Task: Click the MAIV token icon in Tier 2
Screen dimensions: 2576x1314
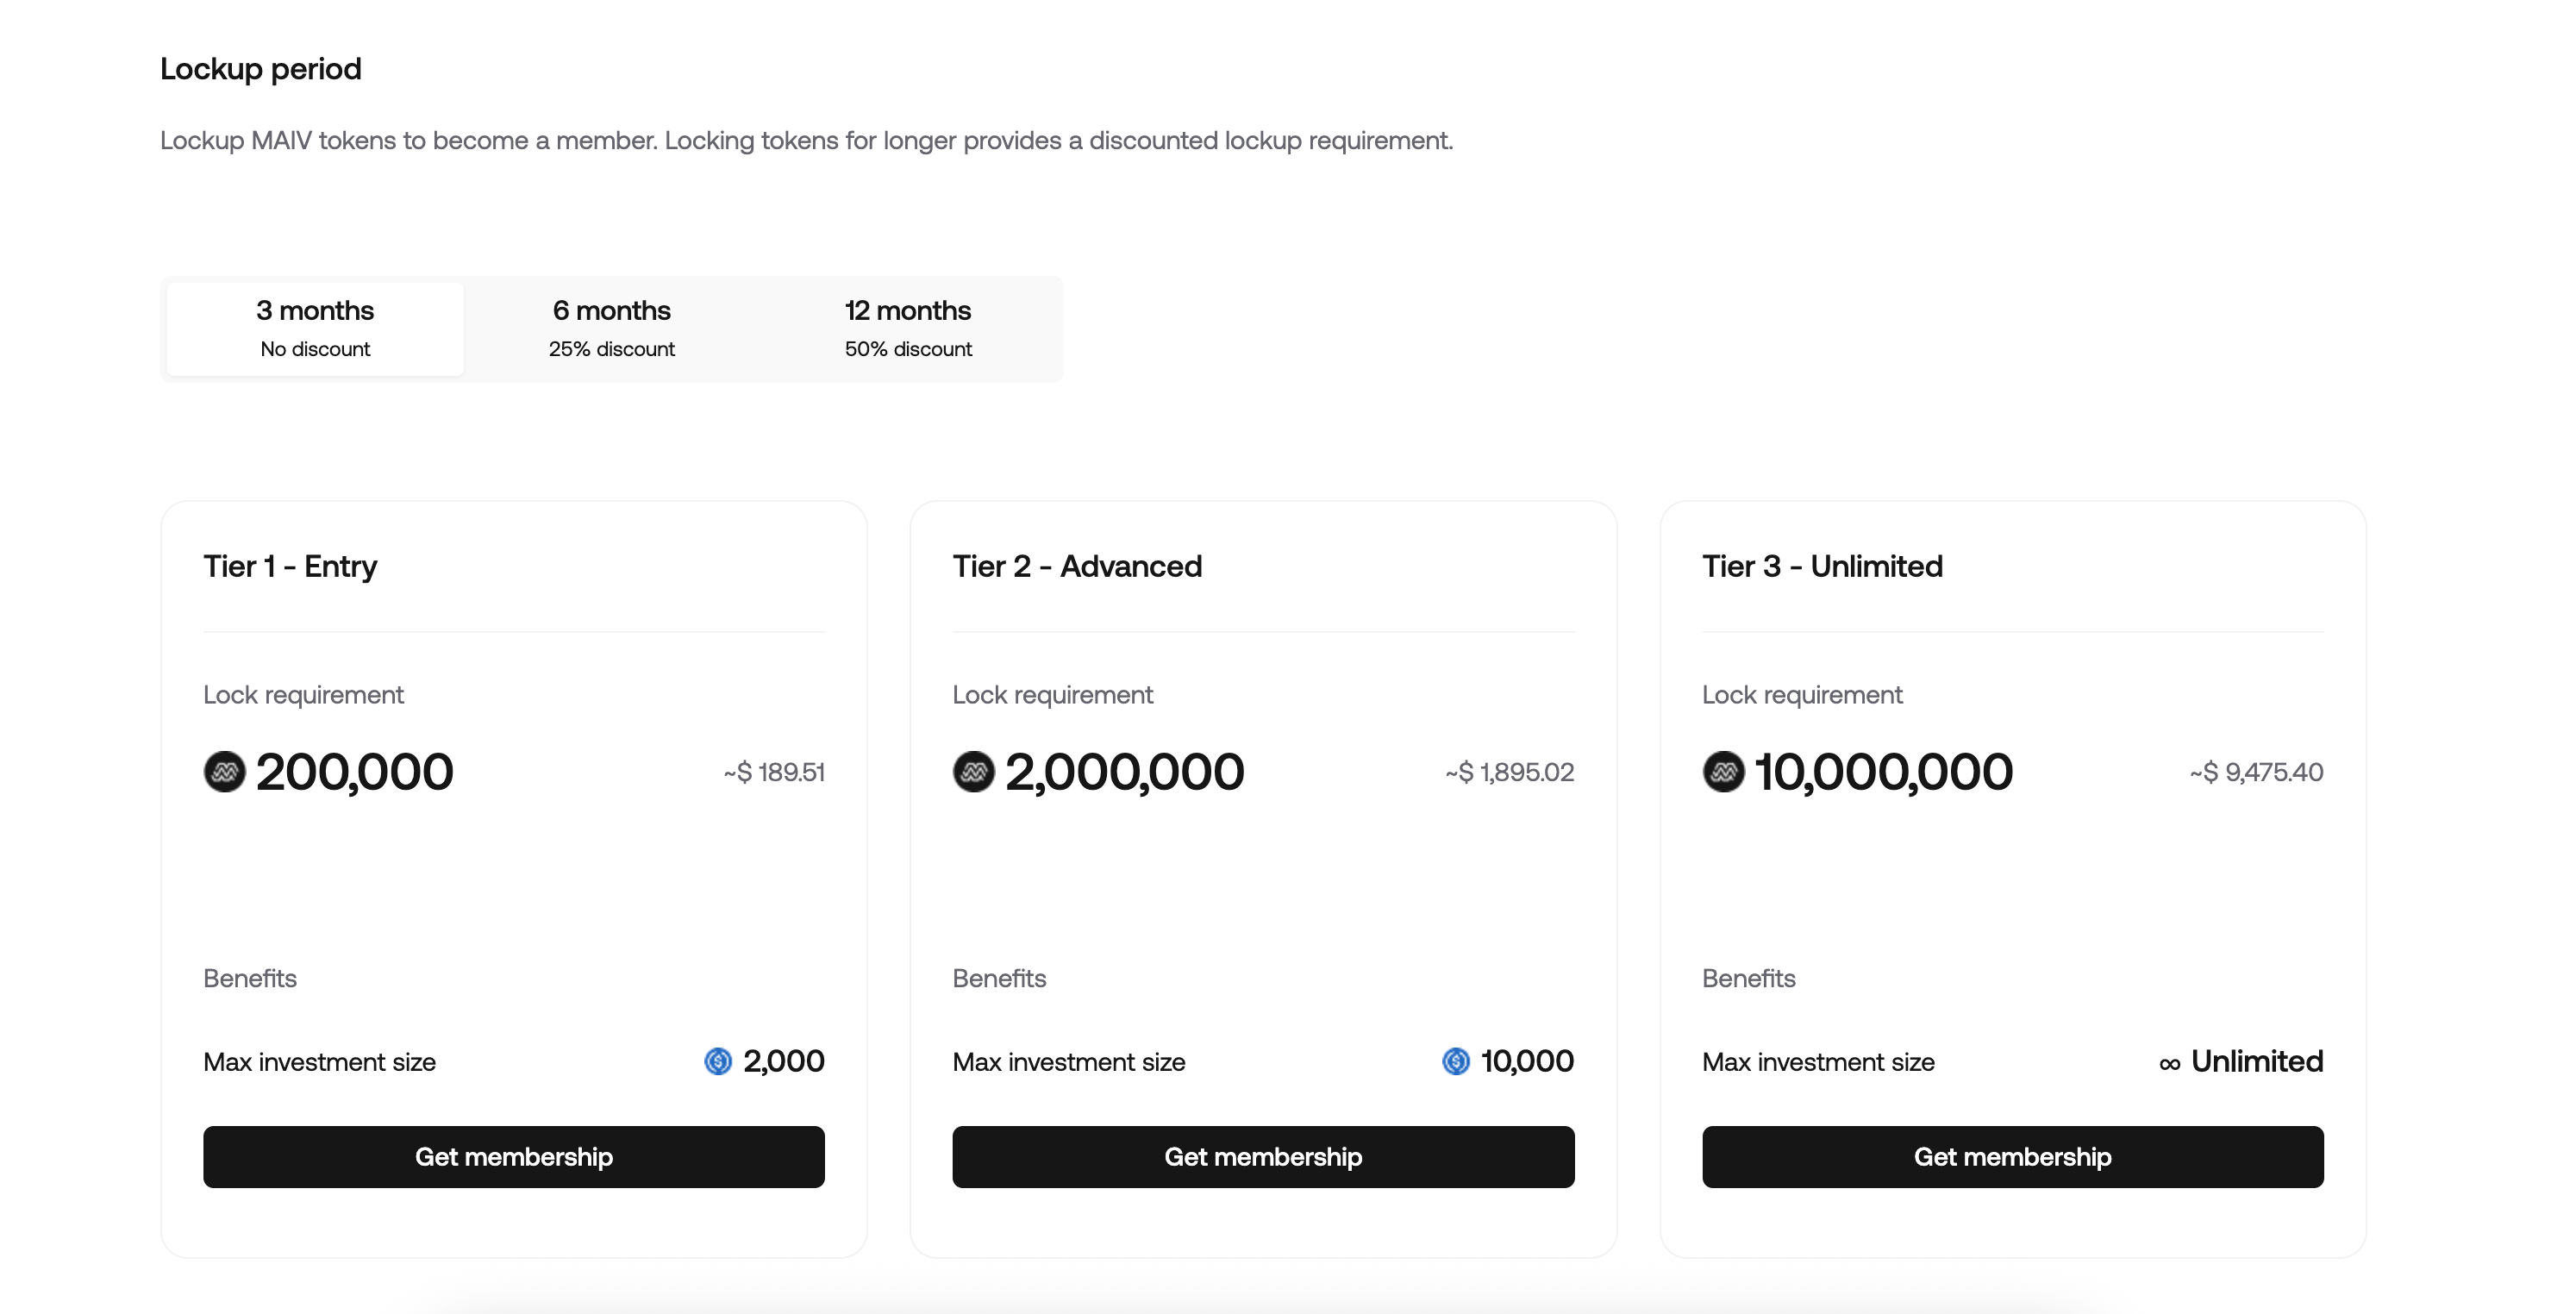Action: tap(973, 772)
